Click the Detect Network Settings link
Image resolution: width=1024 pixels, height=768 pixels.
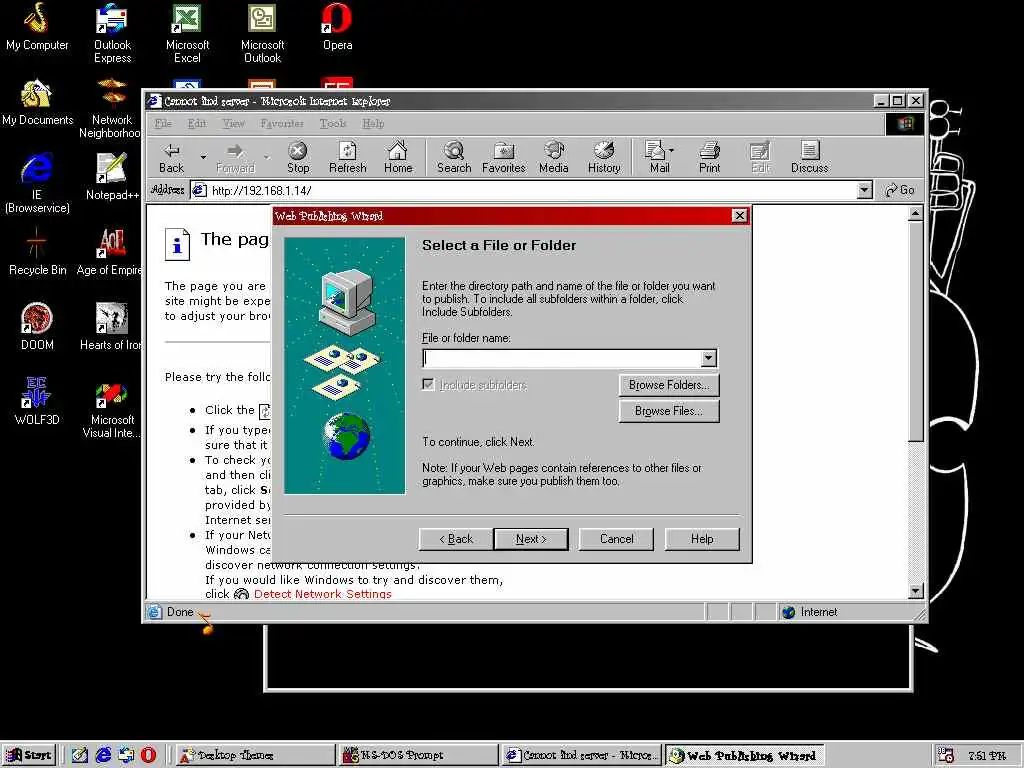pyautogui.click(x=323, y=594)
